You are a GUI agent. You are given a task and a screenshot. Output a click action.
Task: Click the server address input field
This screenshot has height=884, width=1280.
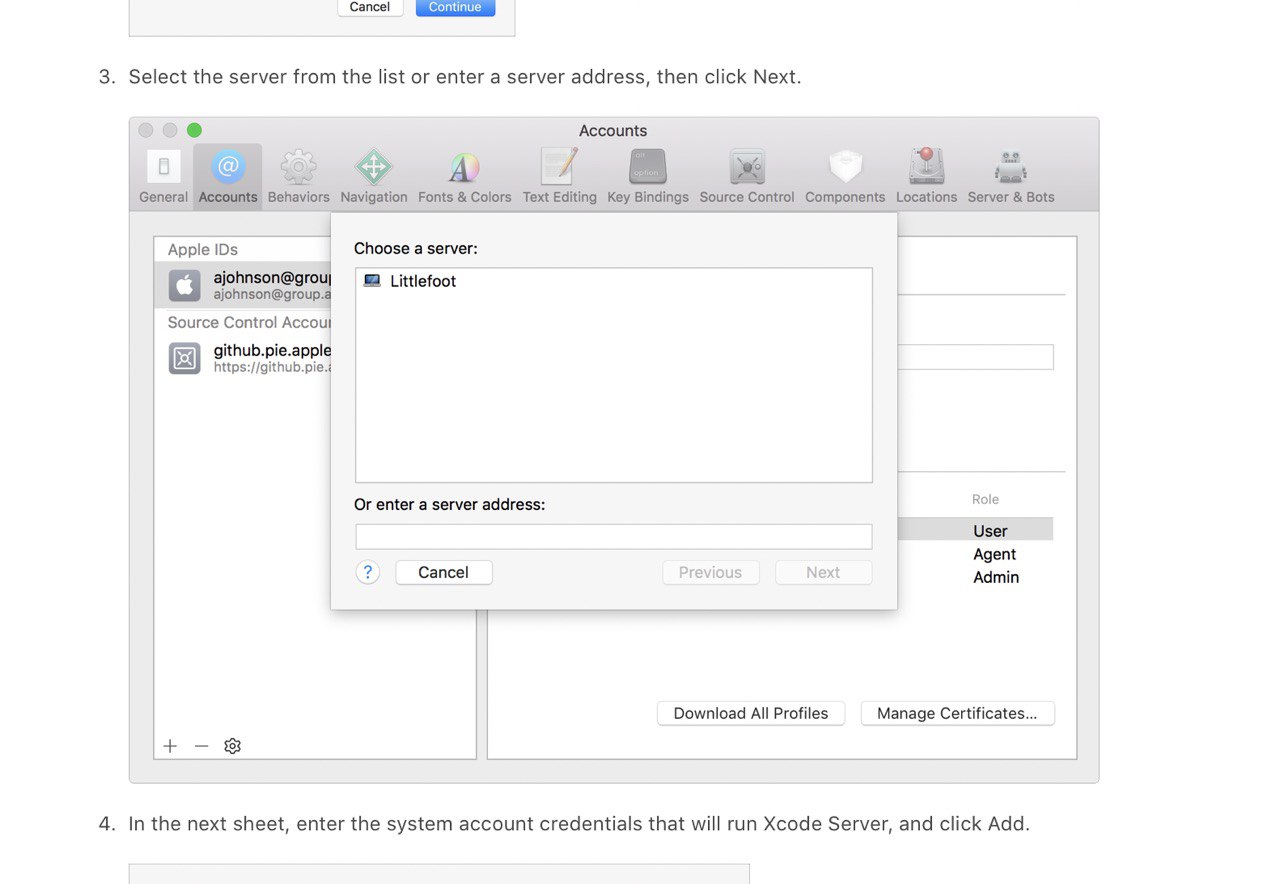(x=613, y=537)
